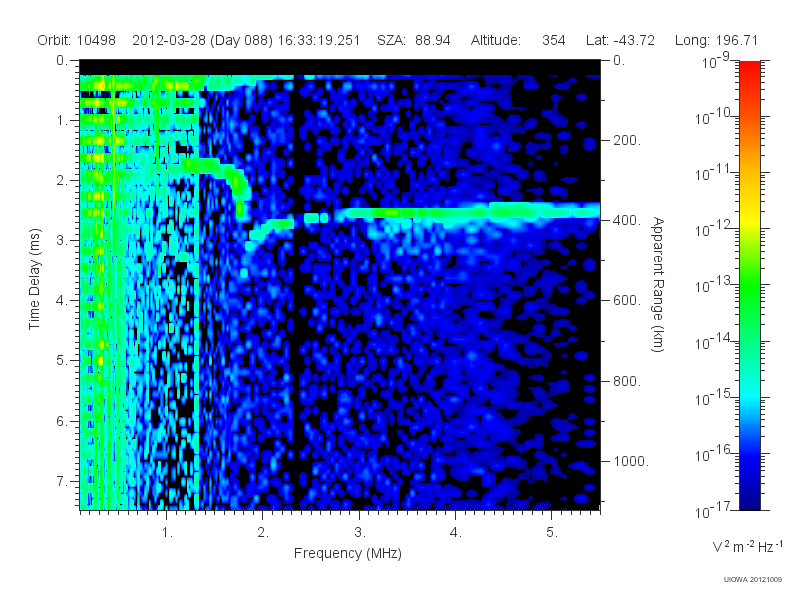This screenshot has width=800, height=600.
Task: Click the 'UIOWA 20121009' footer text
Action: [x=753, y=580]
